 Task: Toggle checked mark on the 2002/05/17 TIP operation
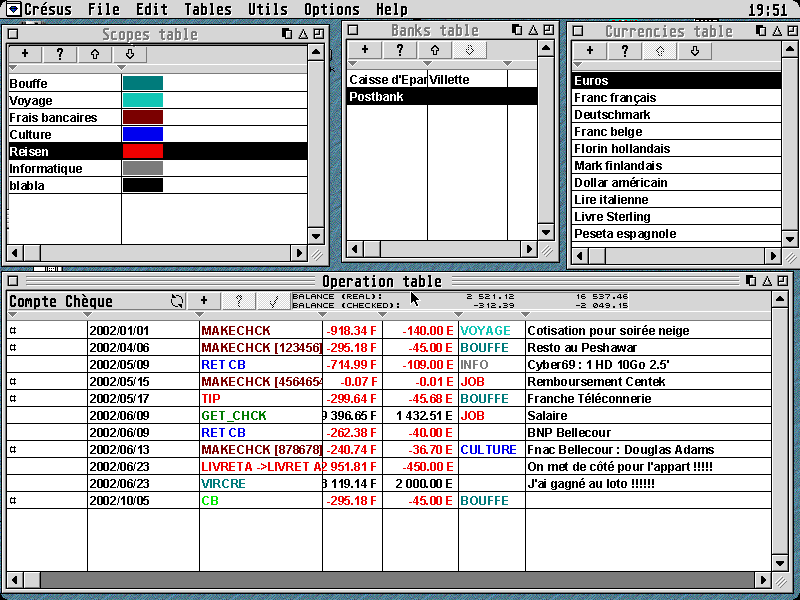(x=13, y=398)
